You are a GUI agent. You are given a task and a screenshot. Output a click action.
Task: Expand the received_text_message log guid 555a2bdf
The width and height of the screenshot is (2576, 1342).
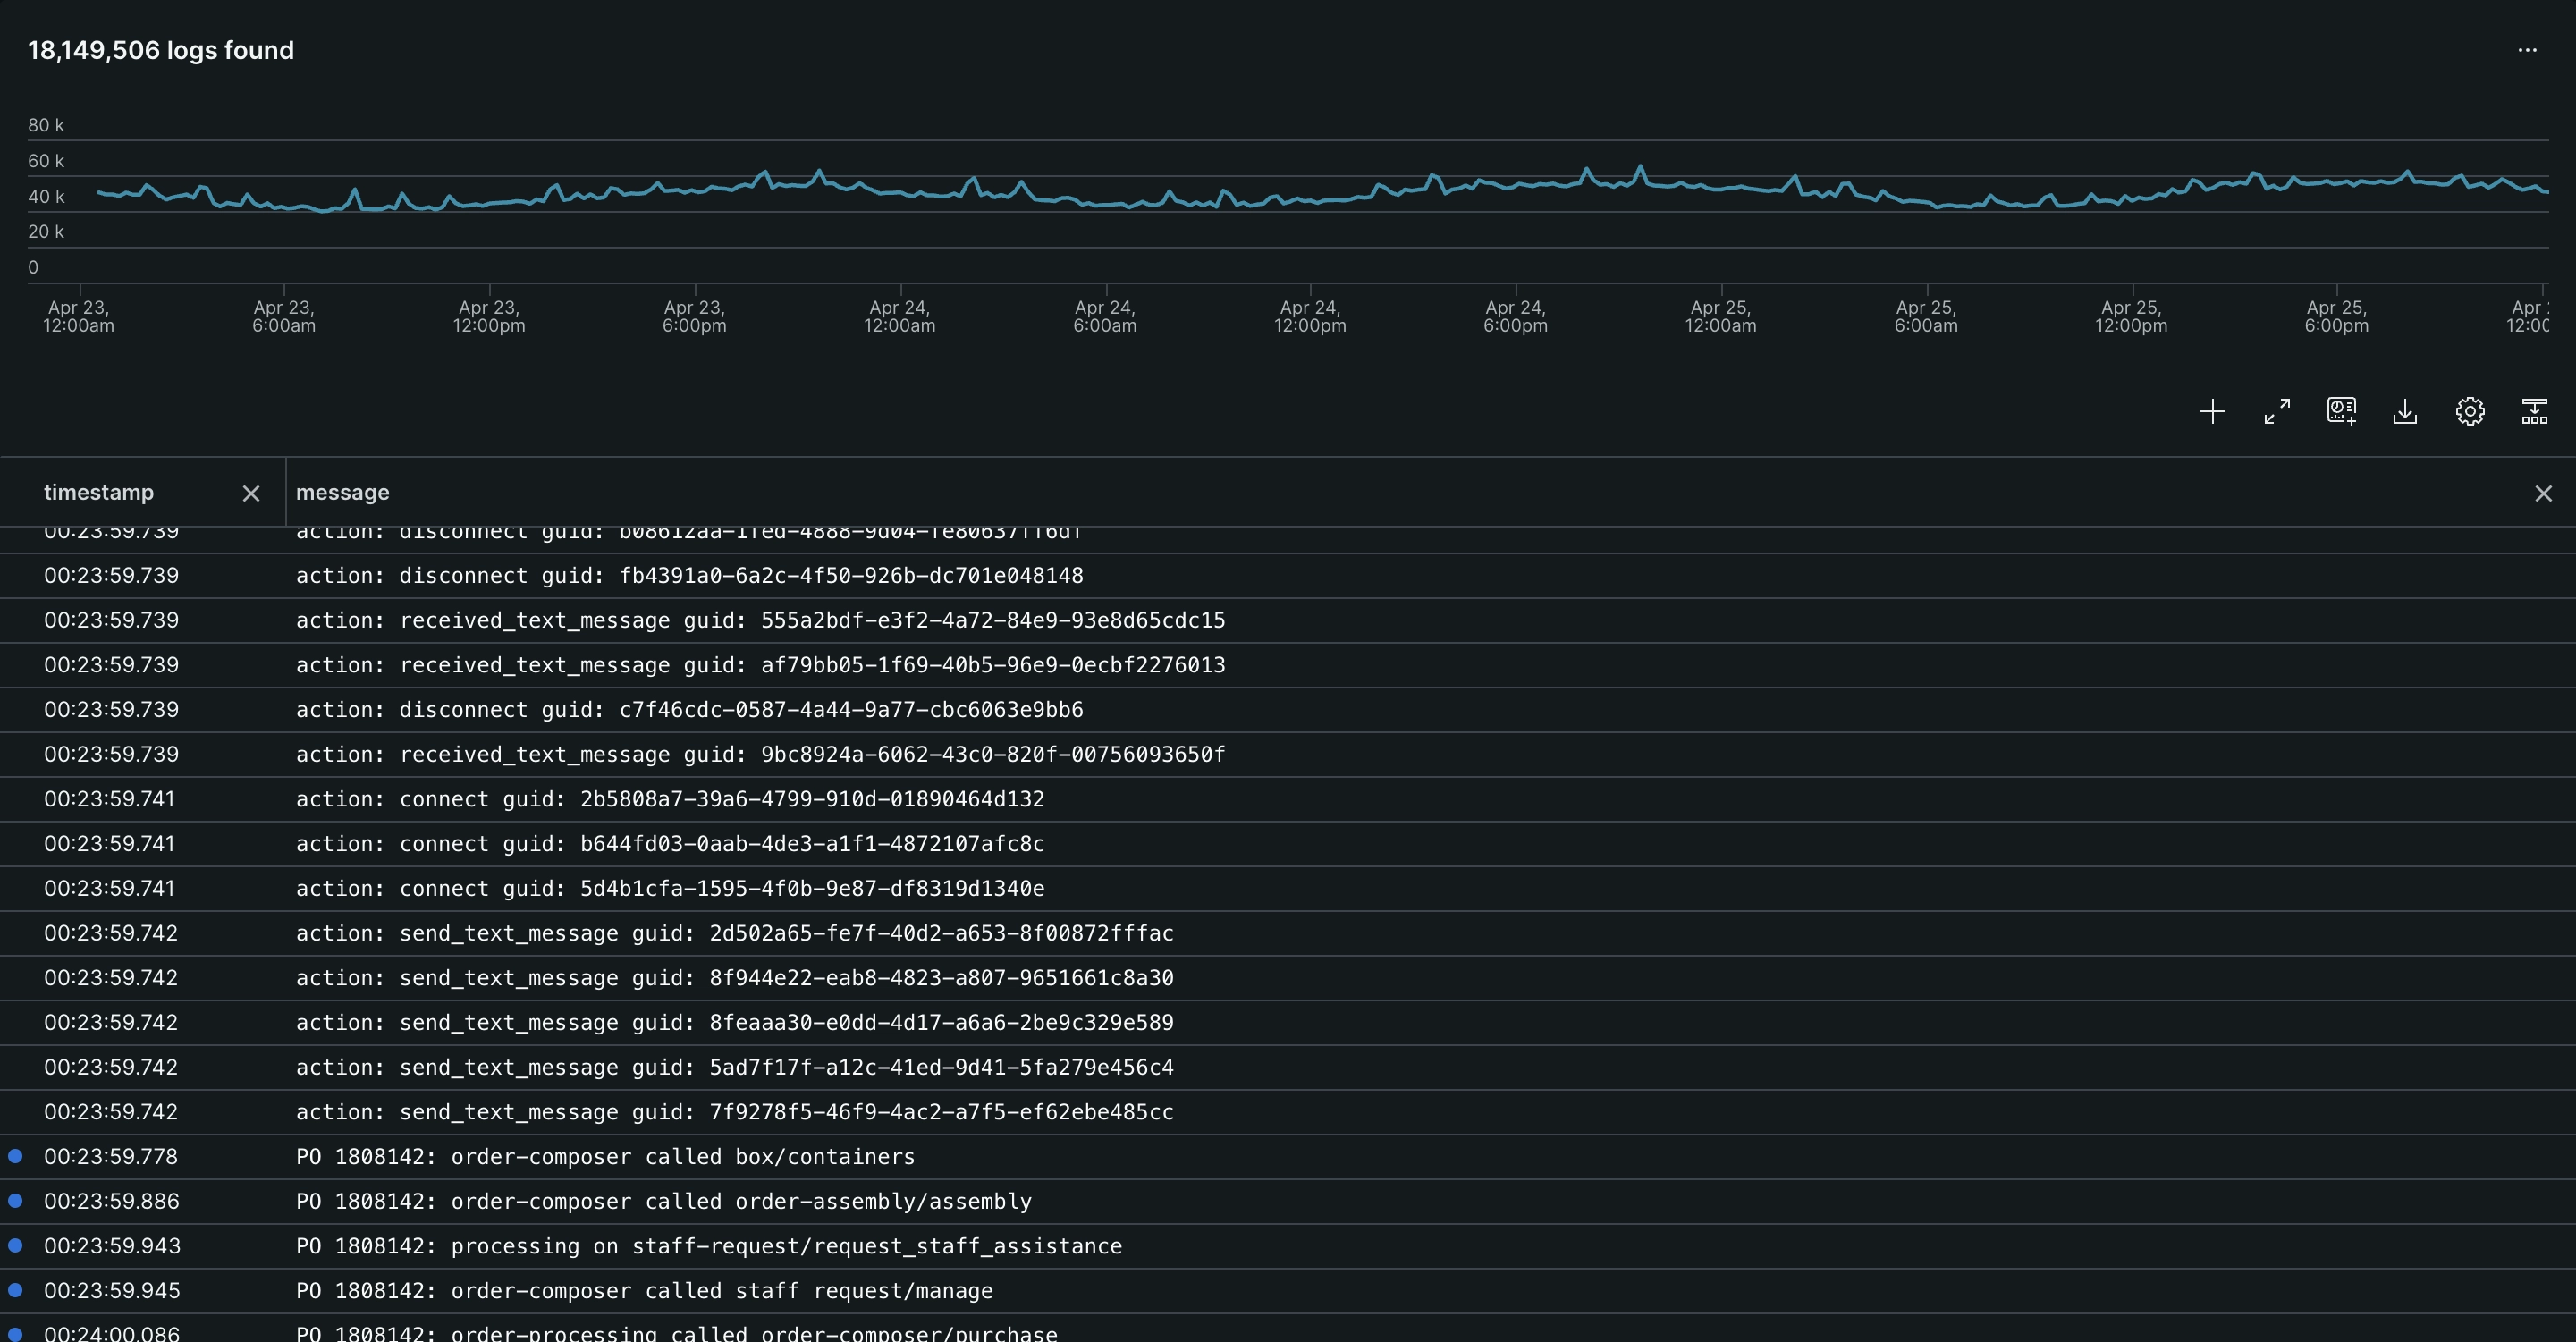tap(760, 621)
